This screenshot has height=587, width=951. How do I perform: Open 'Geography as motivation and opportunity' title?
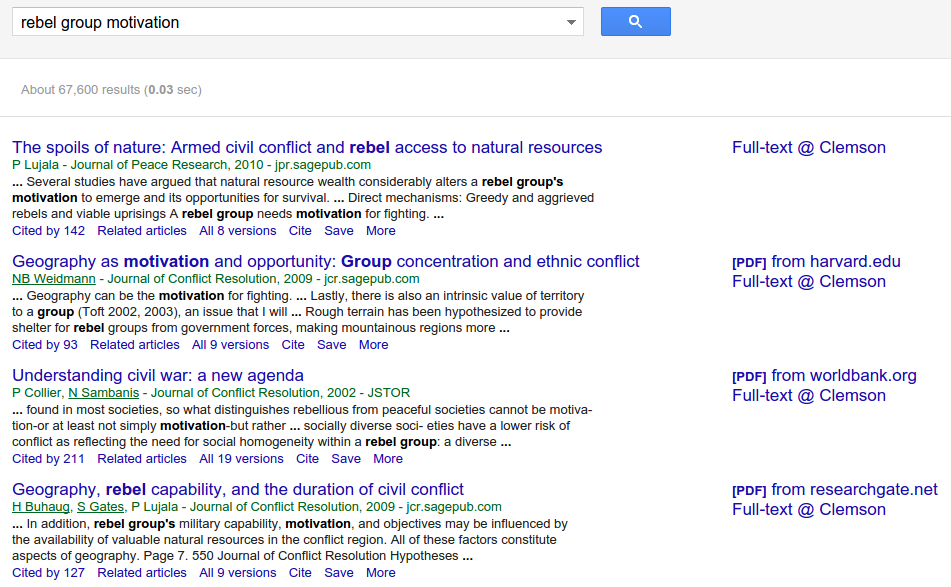(x=326, y=261)
